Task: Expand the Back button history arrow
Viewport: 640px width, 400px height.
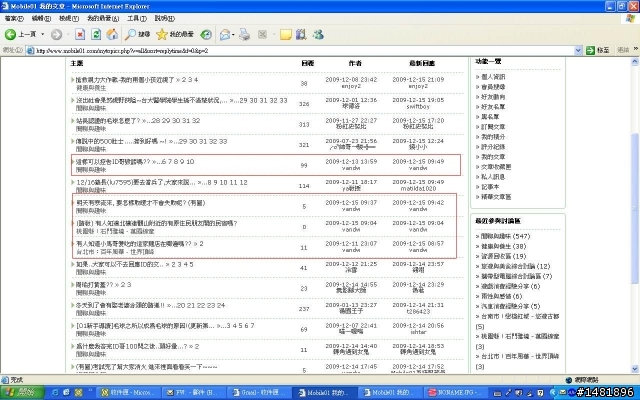Action: 43,34
